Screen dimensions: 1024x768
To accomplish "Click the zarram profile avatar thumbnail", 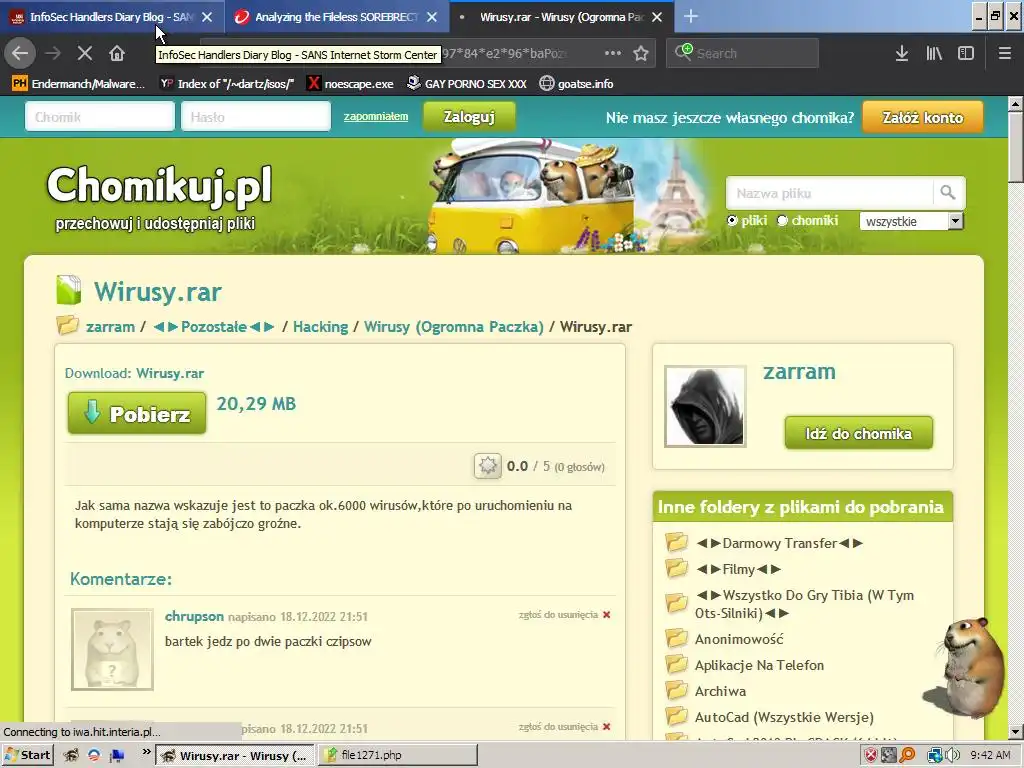I will coord(705,406).
